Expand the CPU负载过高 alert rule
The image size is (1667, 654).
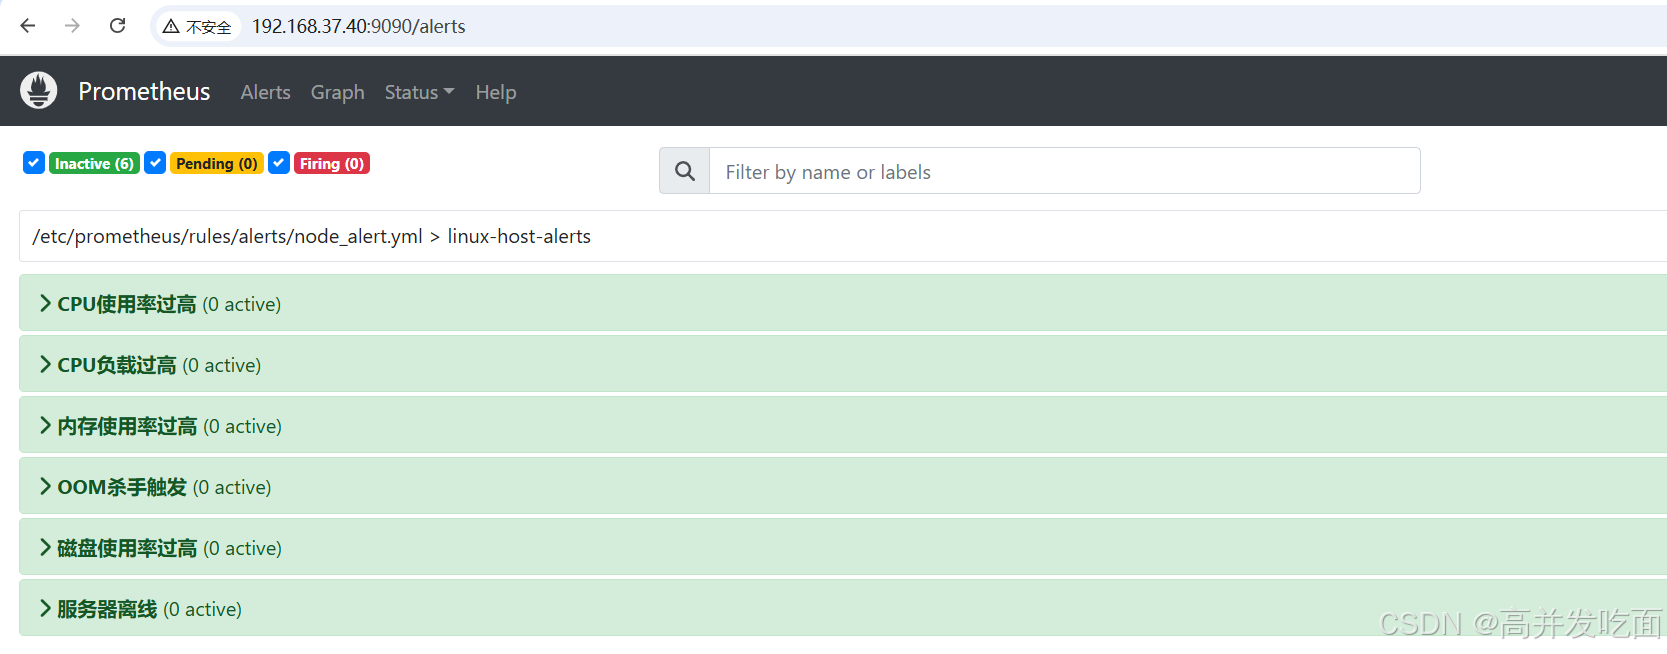click(x=842, y=364)
